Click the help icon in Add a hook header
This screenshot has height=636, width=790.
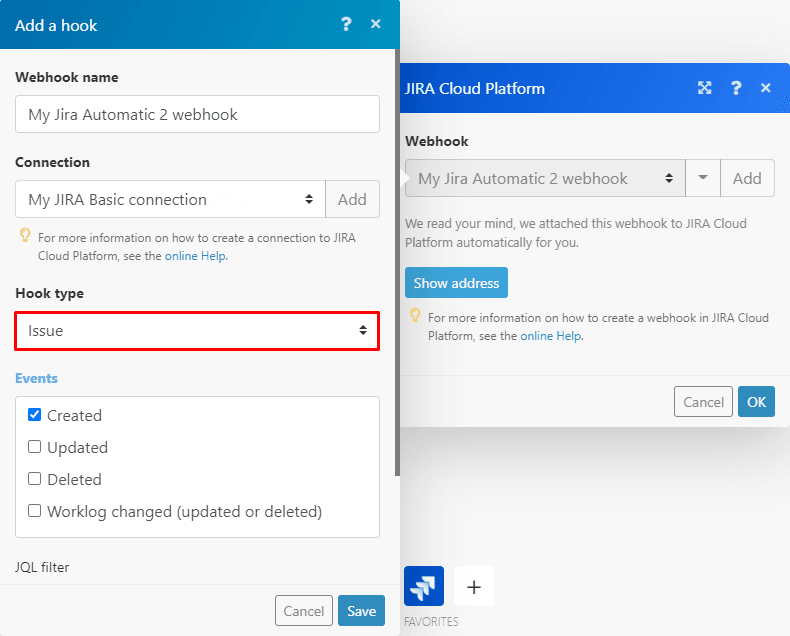click(x=346, y=24)
